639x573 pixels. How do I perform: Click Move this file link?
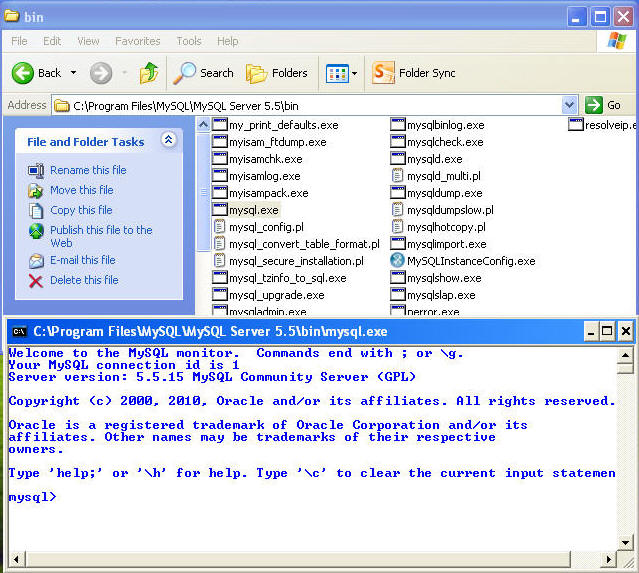tap(82, 190)
